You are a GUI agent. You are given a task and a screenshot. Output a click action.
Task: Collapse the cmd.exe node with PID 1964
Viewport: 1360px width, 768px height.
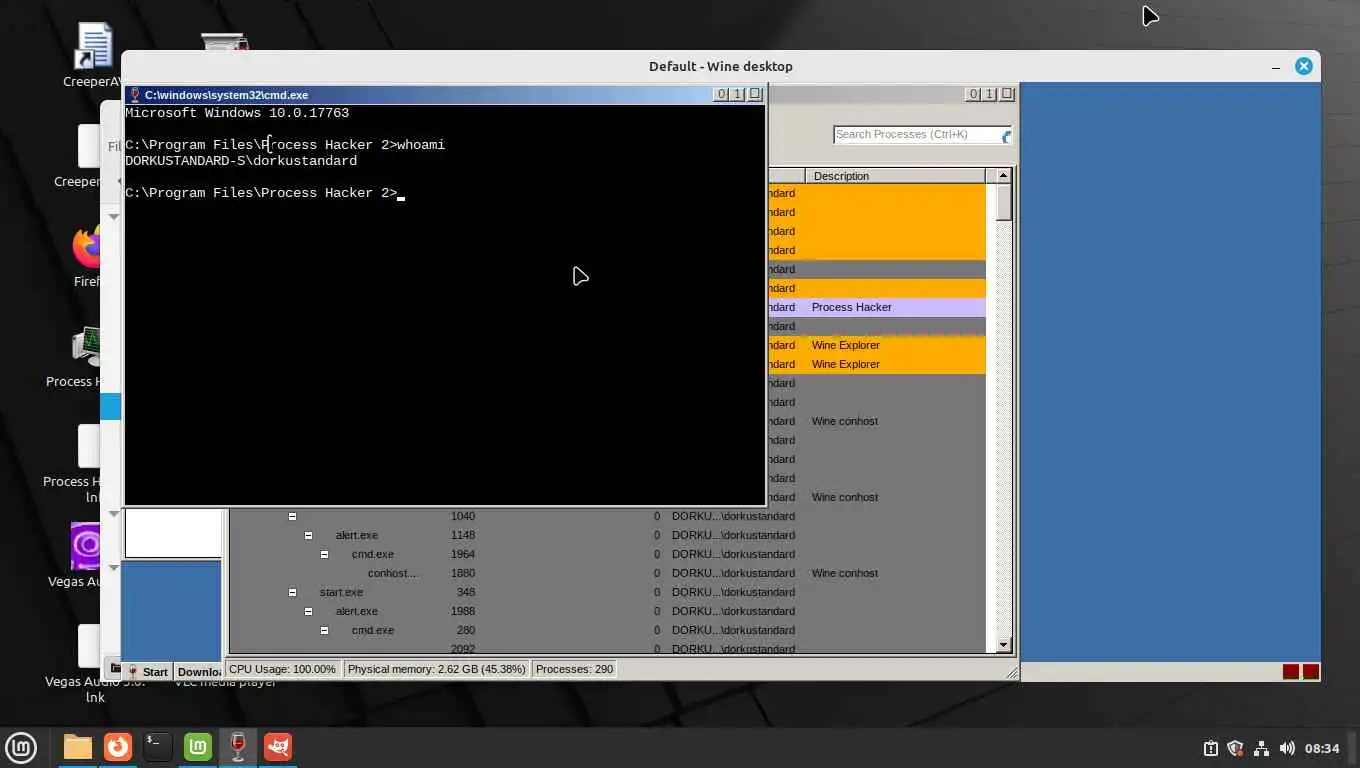coord(324,554)
